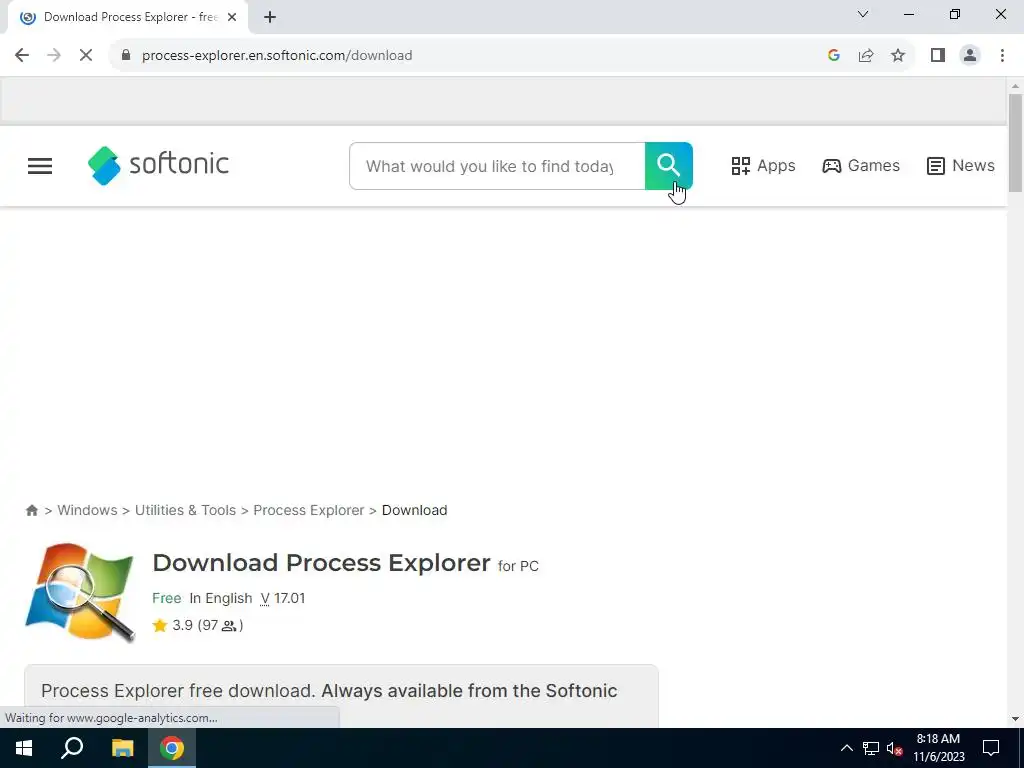The height and width of the screenshot is (768, 1024).
Task: Open File Explorer from taskbar
Action: pos(122,748)
